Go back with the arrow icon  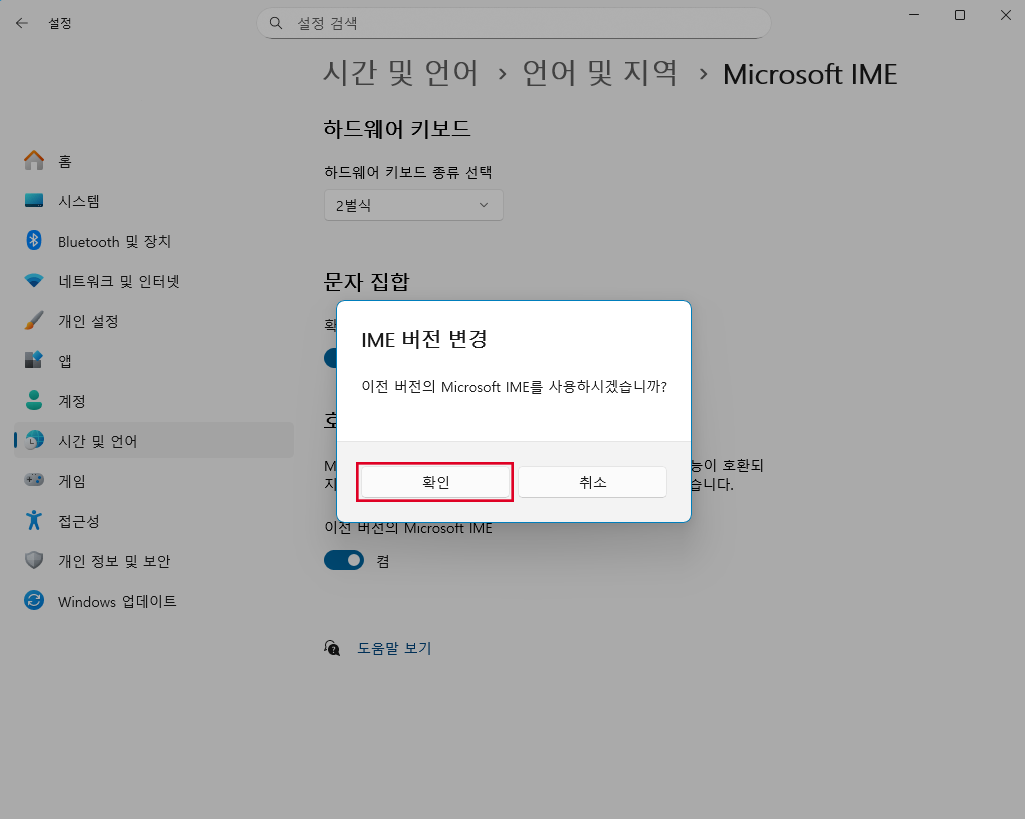(x=22, y=24)
